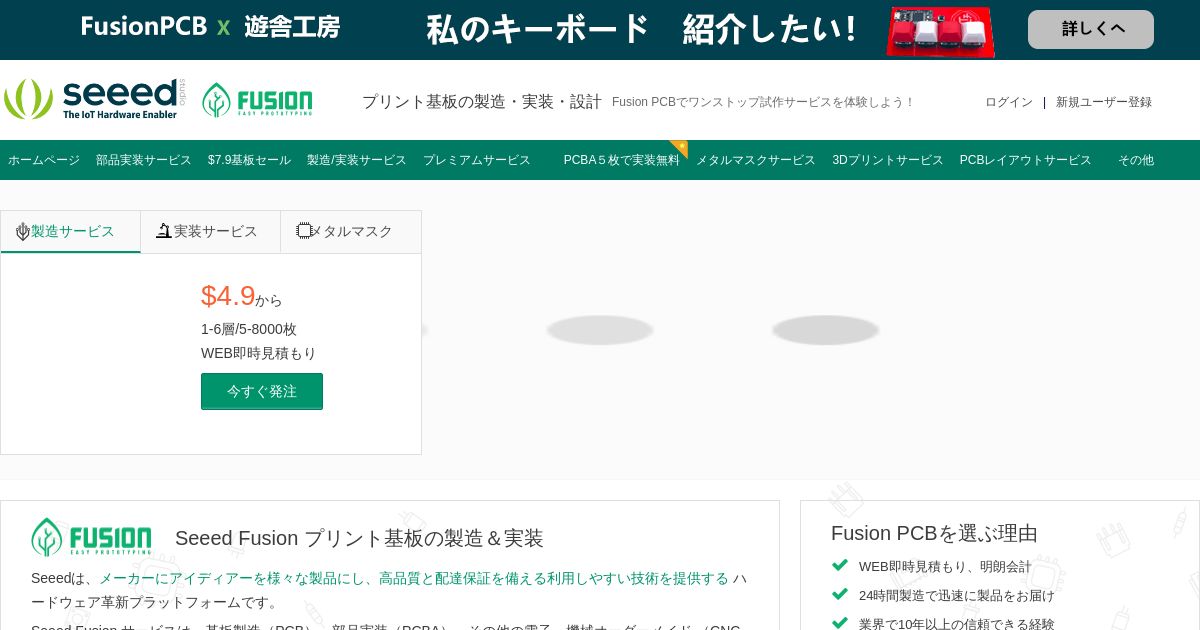Click the green highlighted メーカーにアイディアー link text

pyautogui.click(x=414, y=578)
